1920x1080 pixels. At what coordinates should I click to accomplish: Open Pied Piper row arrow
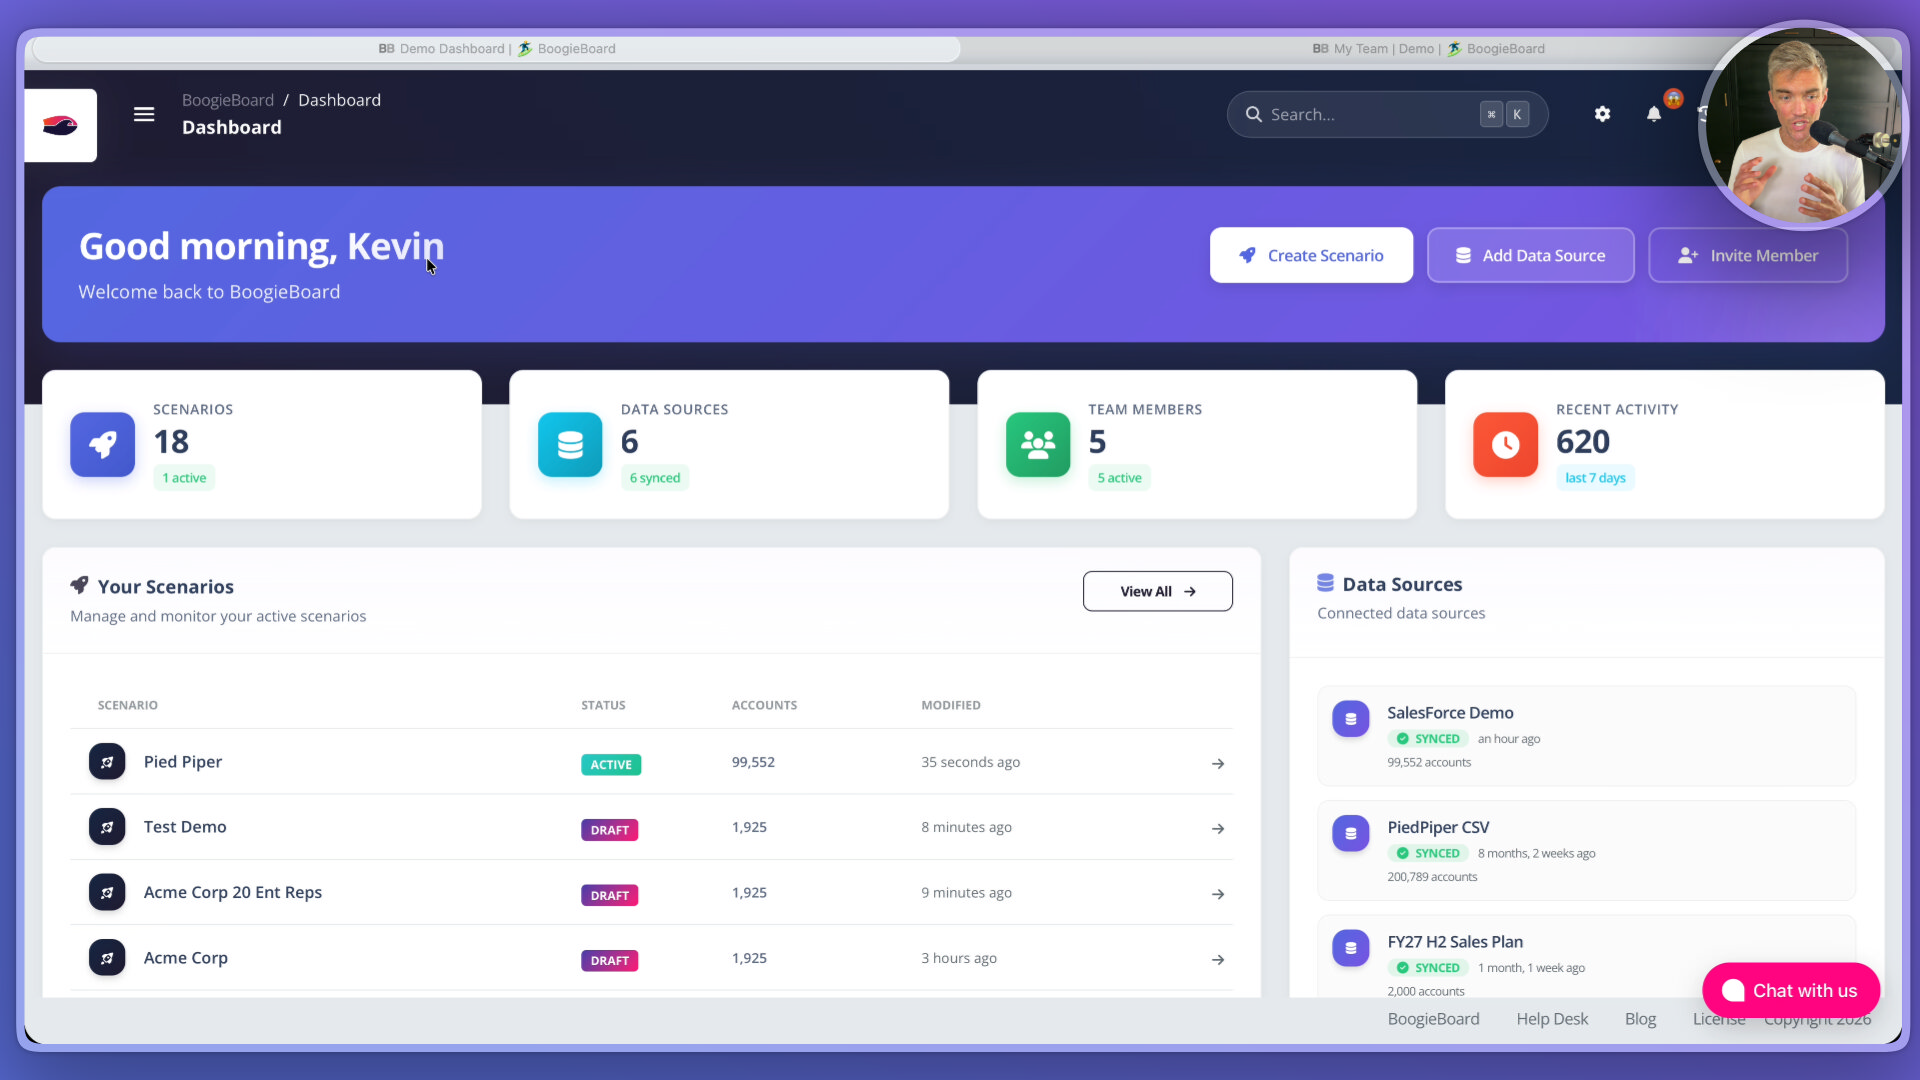pos(1218,764)
